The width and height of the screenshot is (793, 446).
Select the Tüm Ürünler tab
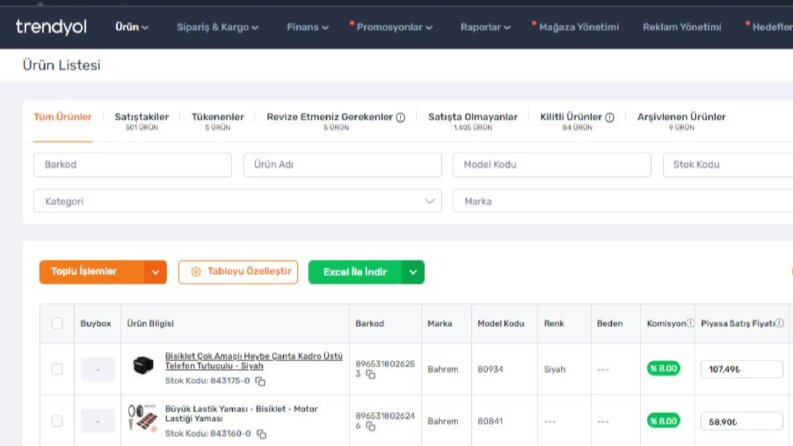pos(63,117)
